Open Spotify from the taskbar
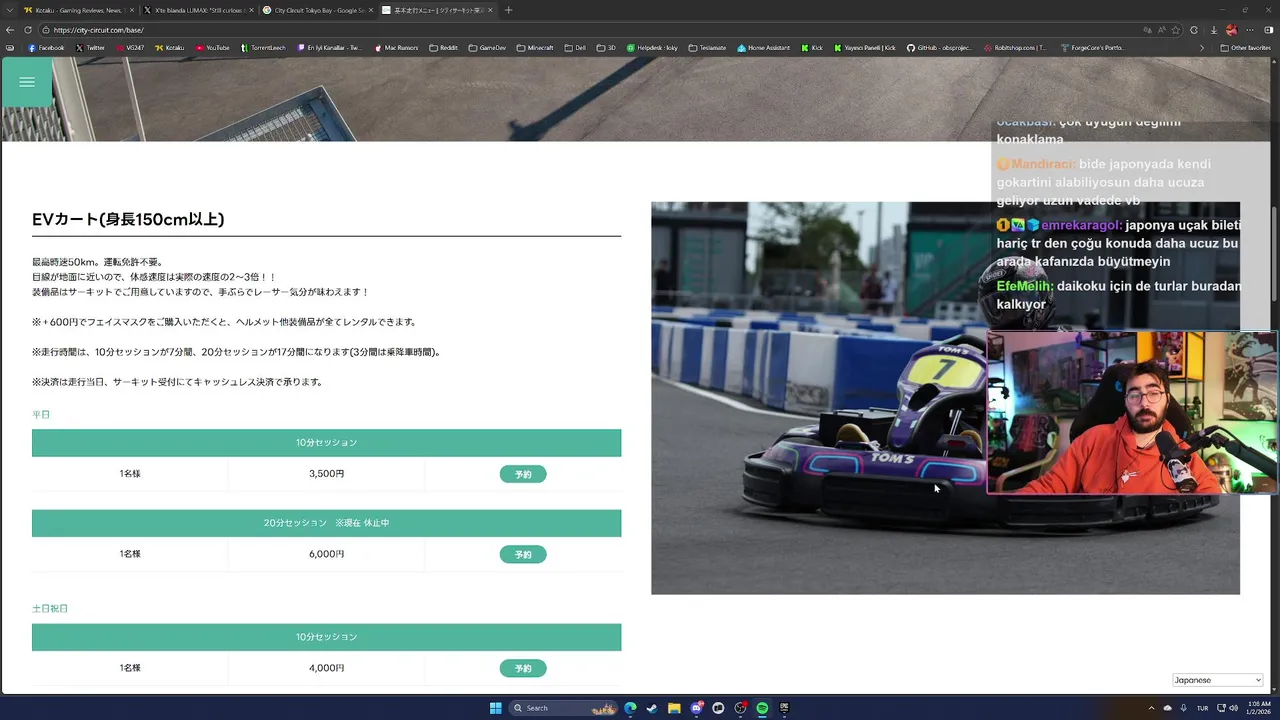1280x720 pixels. [762, 708]
